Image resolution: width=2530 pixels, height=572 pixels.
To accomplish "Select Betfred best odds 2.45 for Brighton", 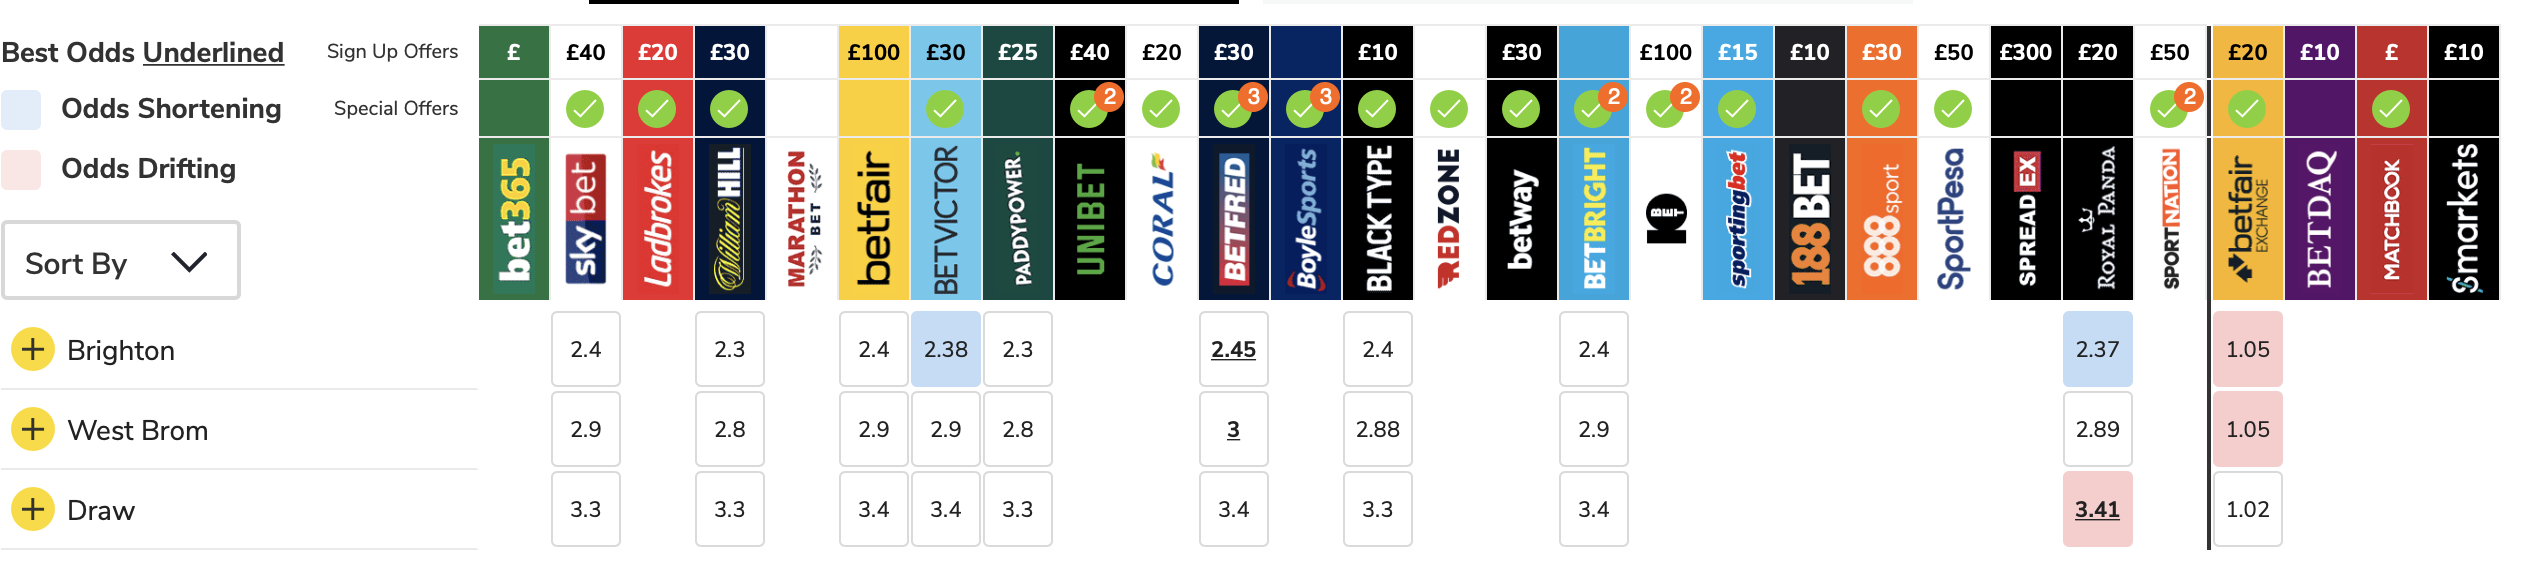I will [1234, 349].
